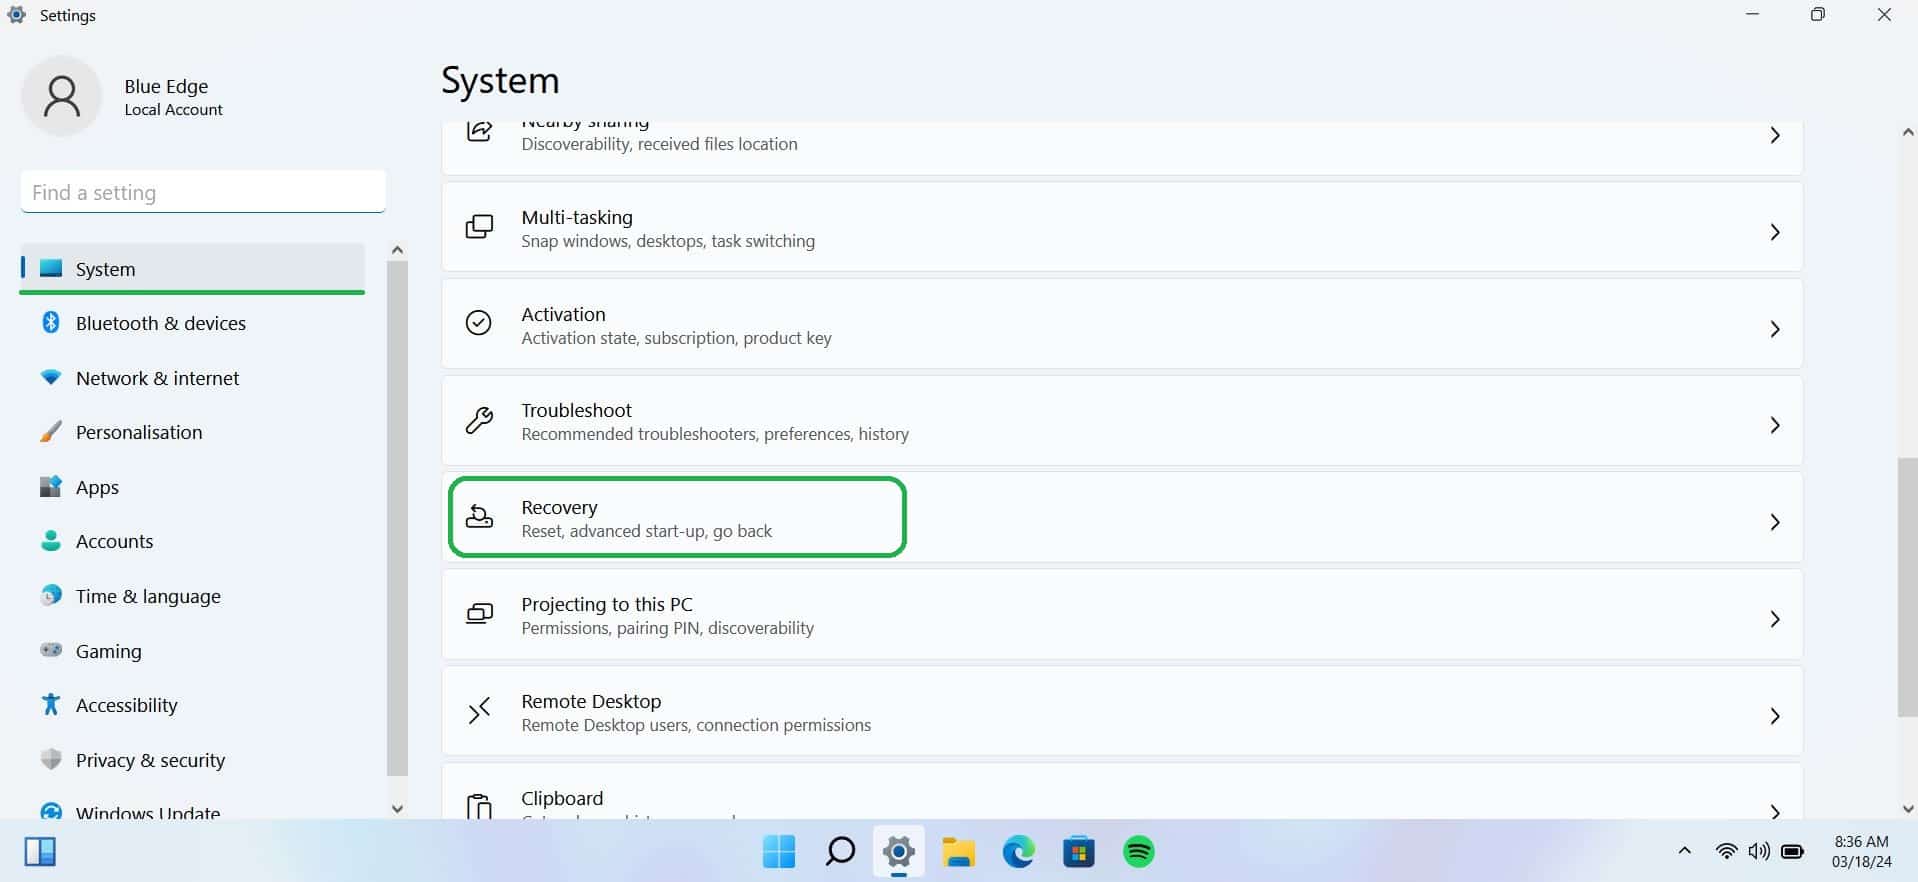Click the Multi-tasking windows icon
This screenshot has width=1918, height=882.
[479, 227]
